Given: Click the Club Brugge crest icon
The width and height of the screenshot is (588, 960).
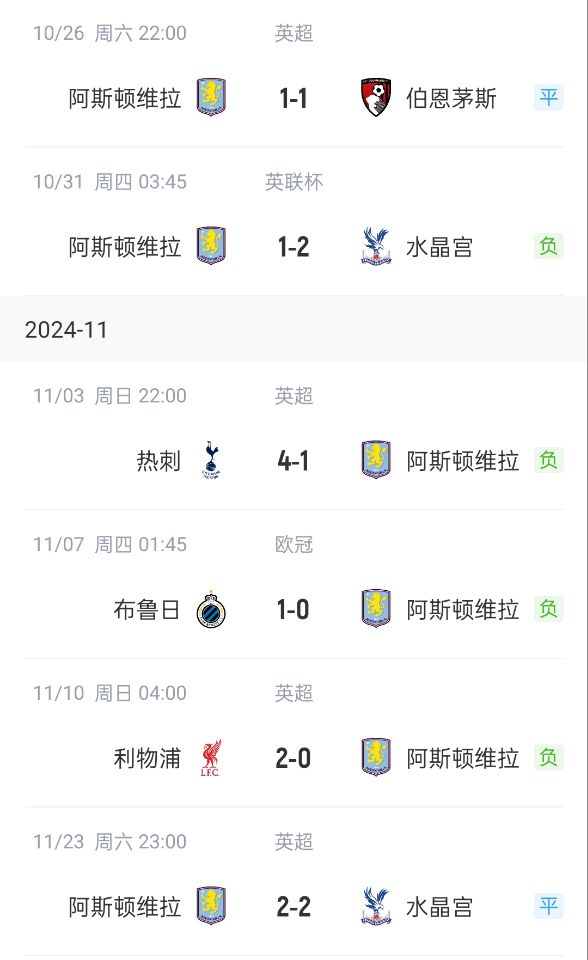Looking at the screenshot, I should (211, 609).
